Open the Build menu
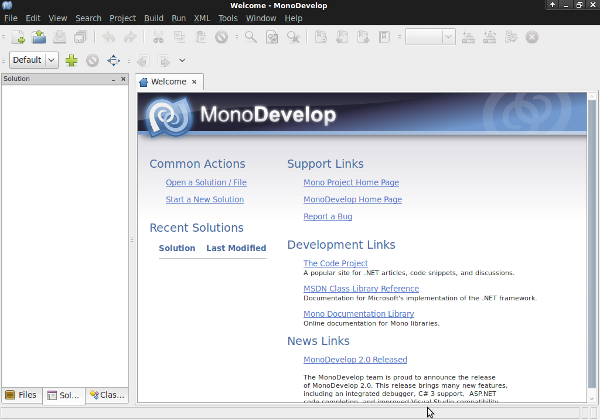The width and height of the screenshot is (600, 420). click(x=154, y=18)
